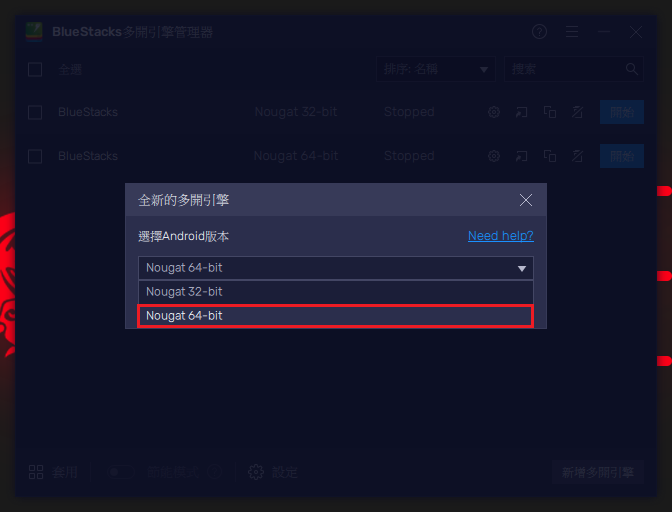672x512 pixels.
Task: Click the Stopped status of Nougat 32-bit row
Action: 409,112
